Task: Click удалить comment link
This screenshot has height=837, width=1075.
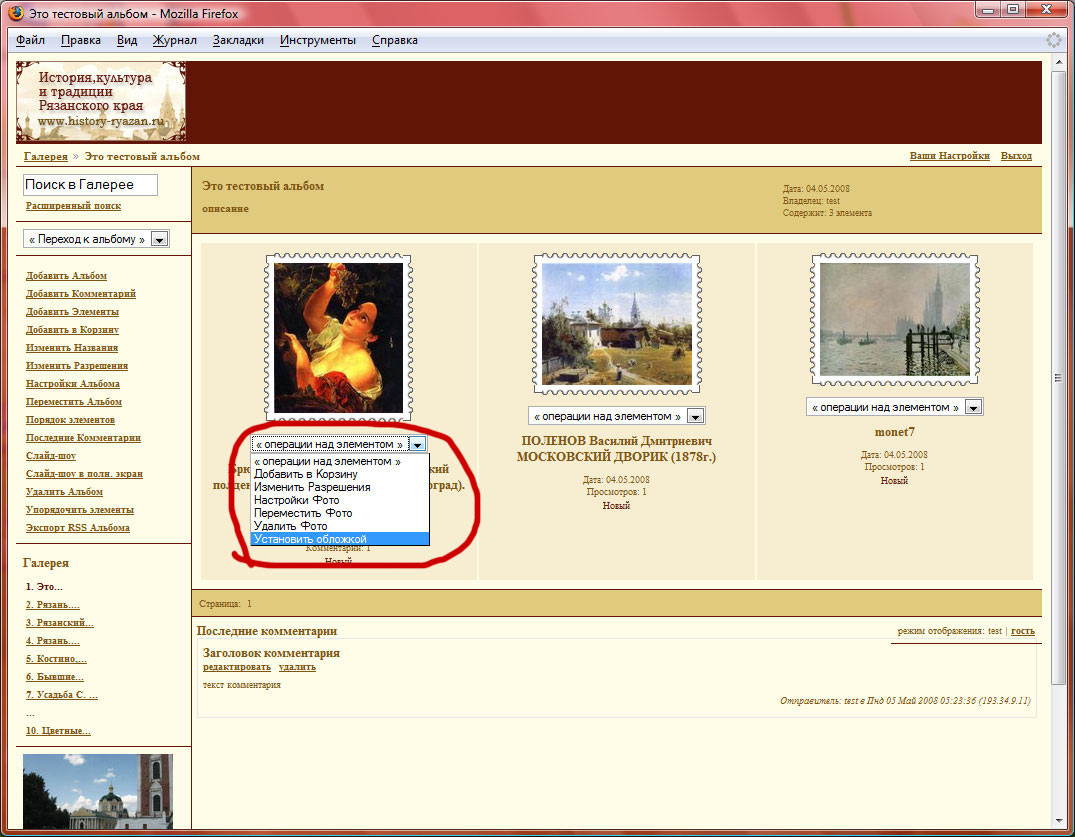Action: (298, 667)
